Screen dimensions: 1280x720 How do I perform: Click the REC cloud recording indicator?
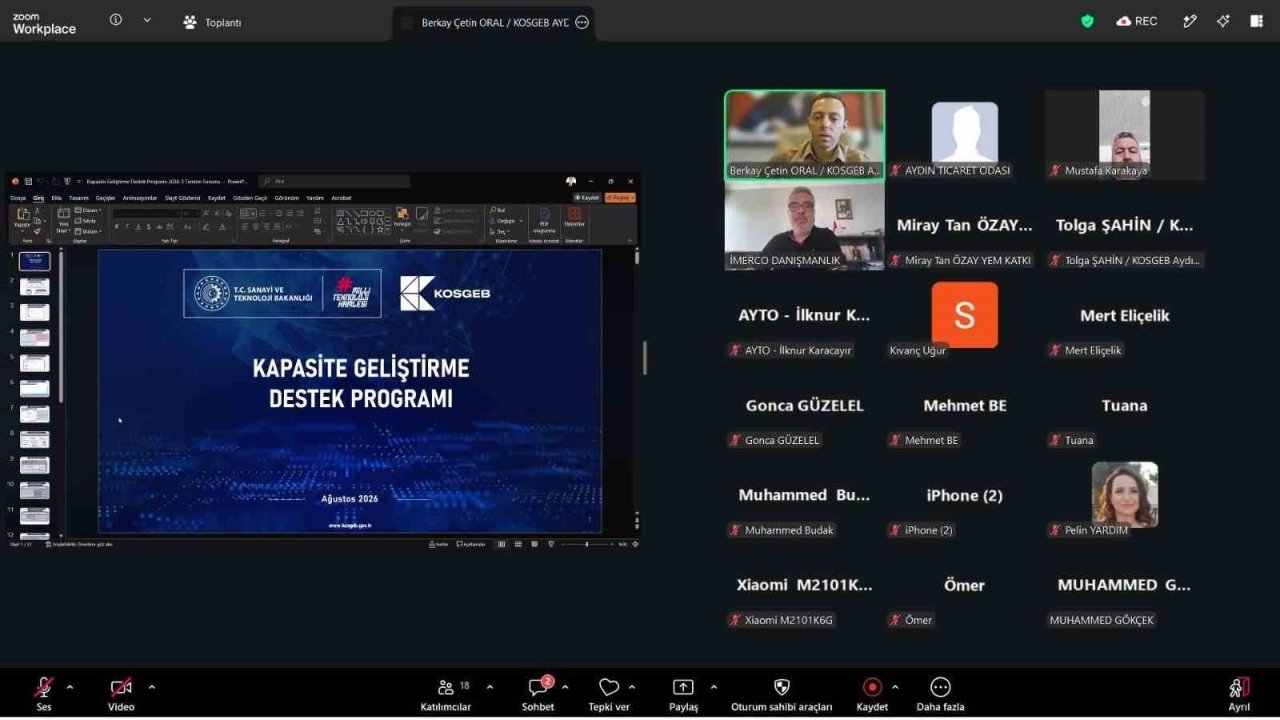coord(1137,21)
